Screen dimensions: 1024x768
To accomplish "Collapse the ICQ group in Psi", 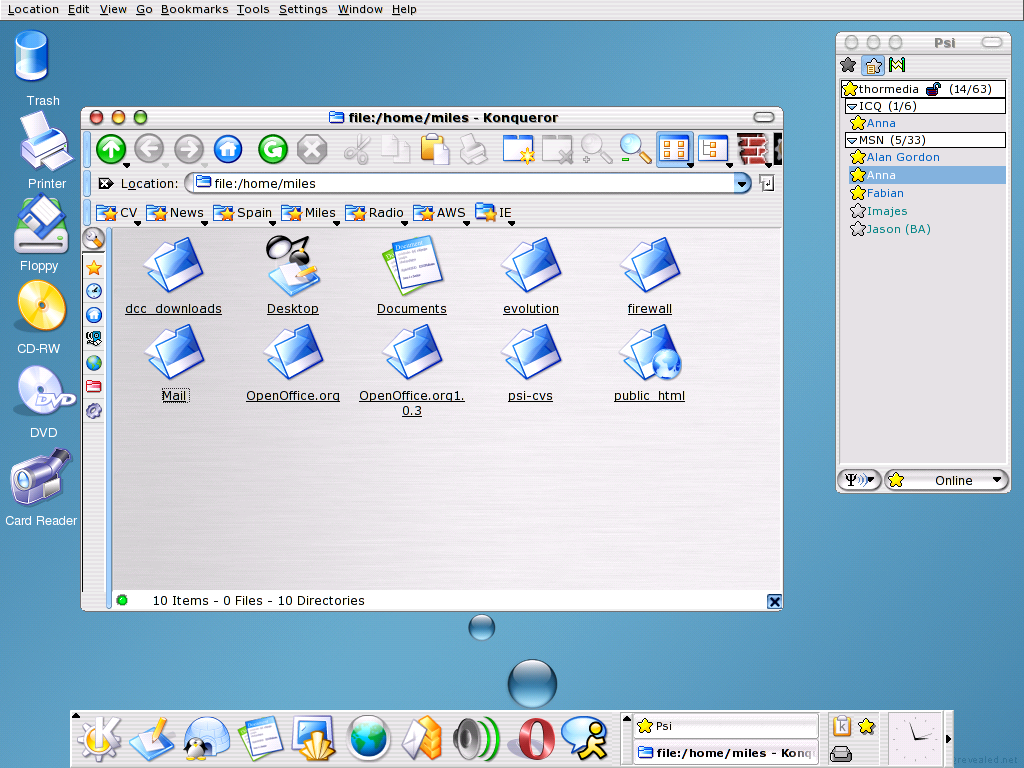I will click(x=852, y=106).
